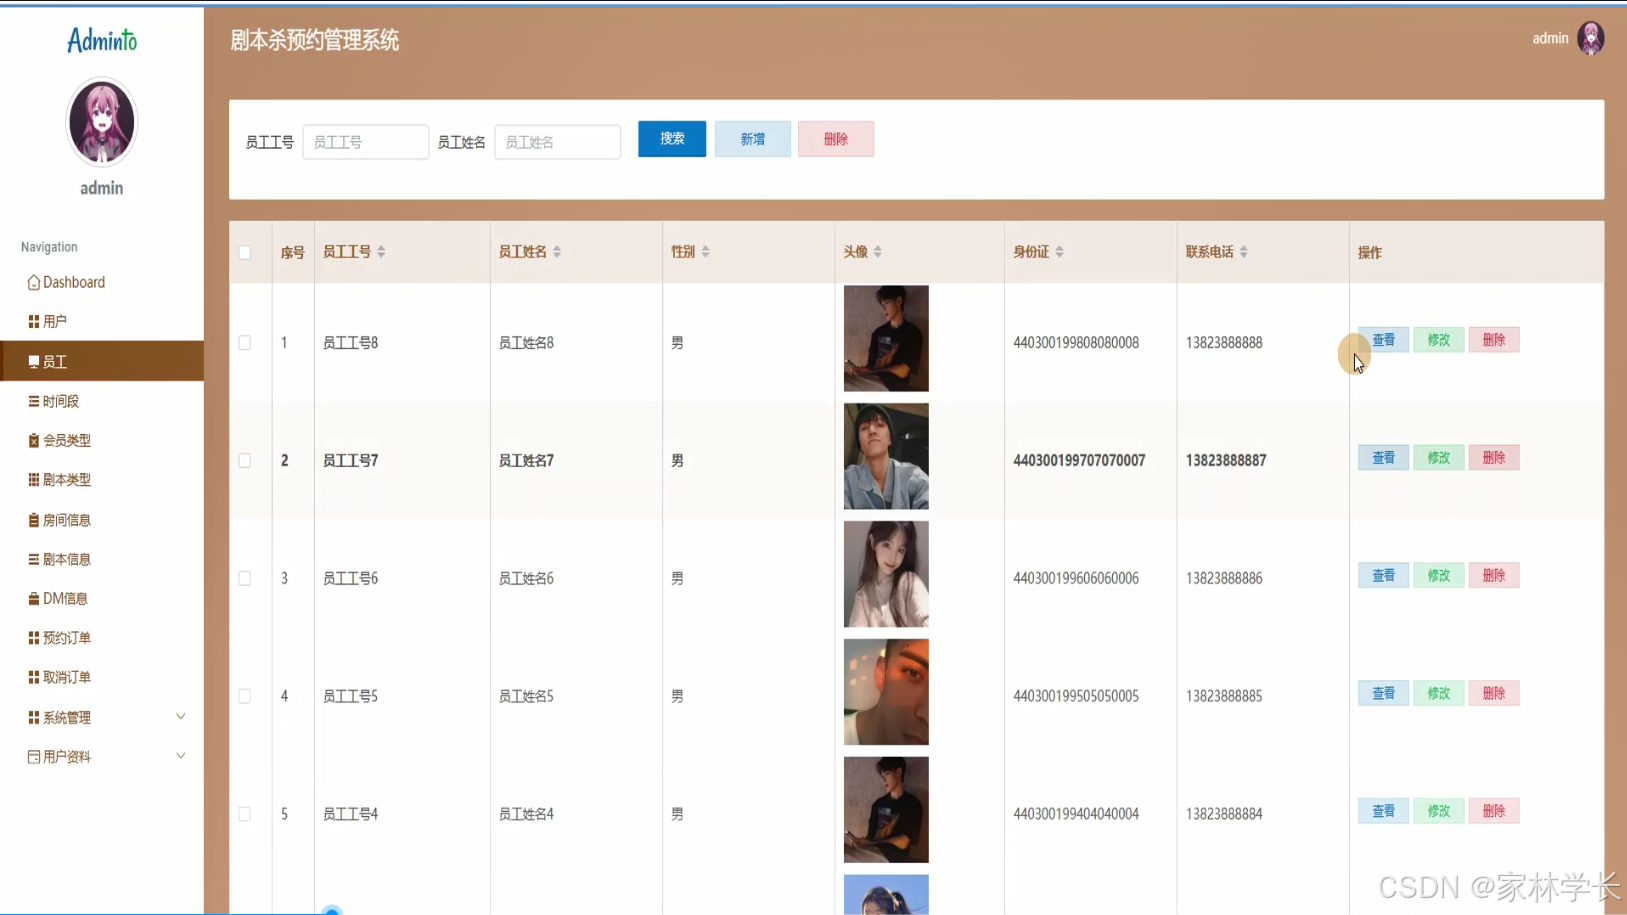1627x915 pixels.
Task: Click 删除 for 员工工号8
Action: [x=1494, y=340]
